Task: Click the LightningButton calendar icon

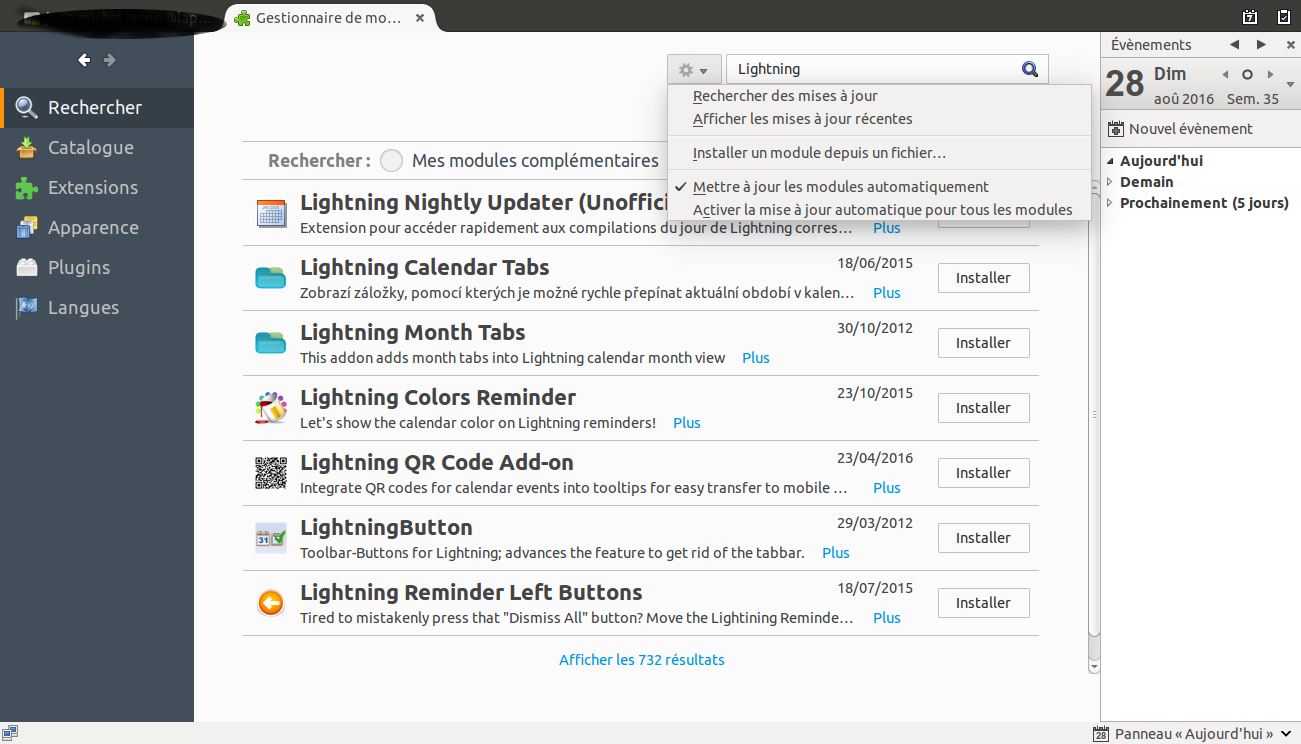Action: pos(271,538)
